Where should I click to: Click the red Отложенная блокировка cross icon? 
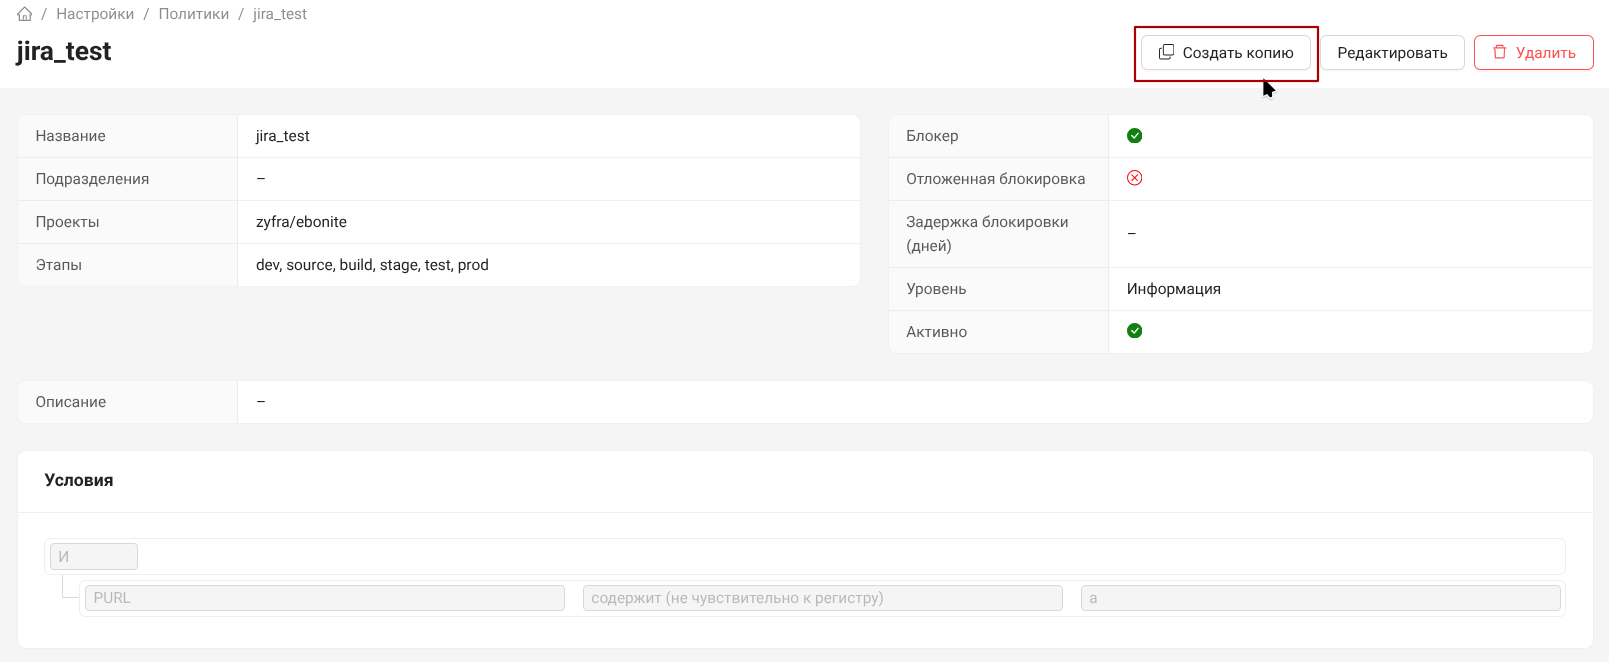click(x=1134, y=178)
